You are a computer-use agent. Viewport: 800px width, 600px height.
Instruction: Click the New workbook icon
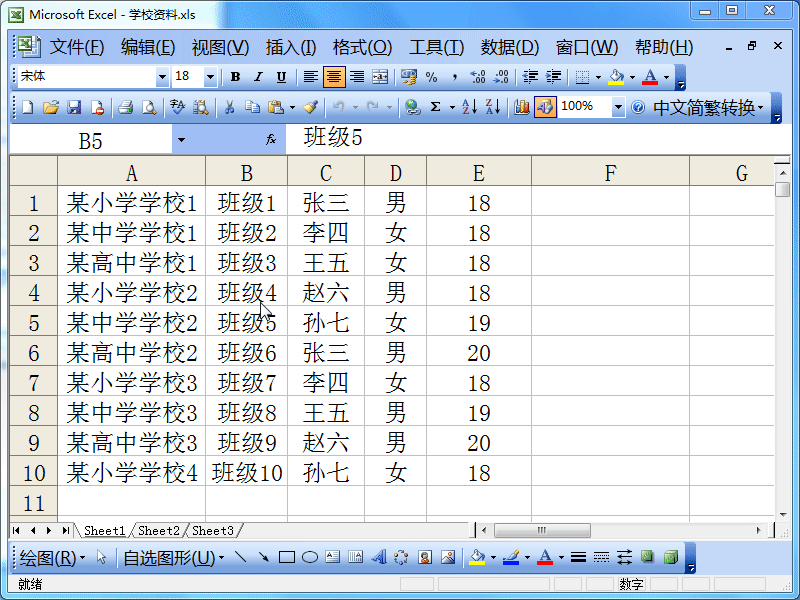point(28,108)
